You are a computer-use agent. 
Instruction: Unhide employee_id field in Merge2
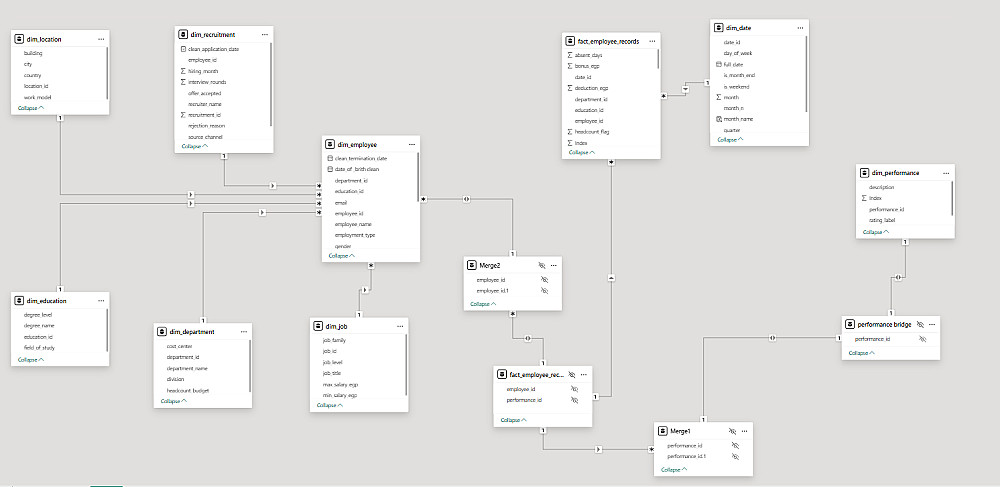click(x=544, y=280)
